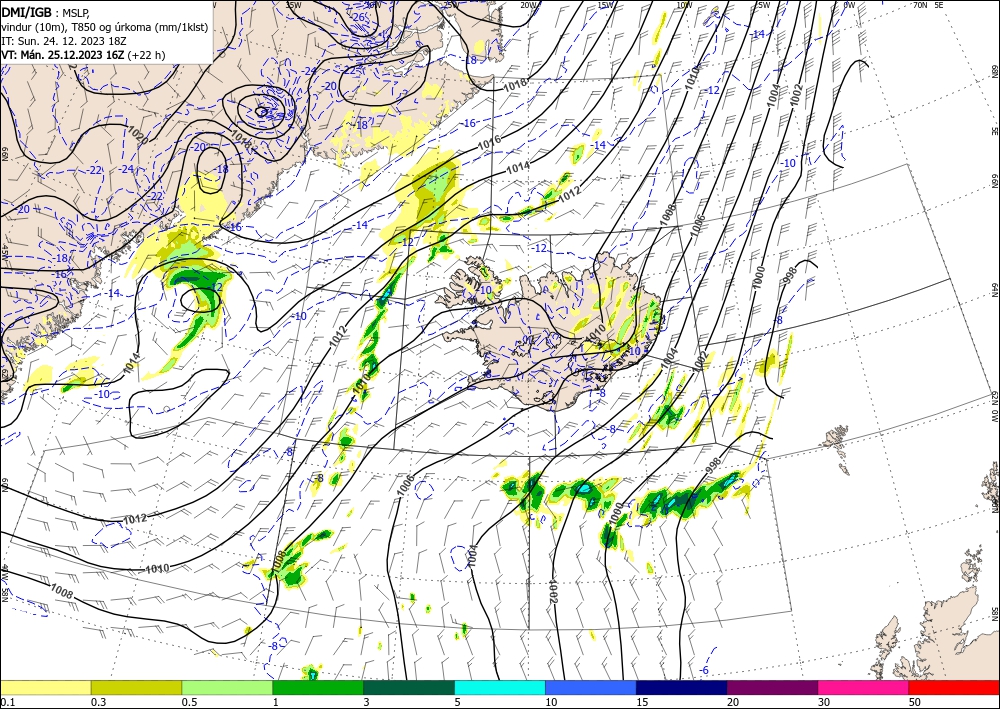Click the closed low-pressure center over Greenland

click(261, 111)
